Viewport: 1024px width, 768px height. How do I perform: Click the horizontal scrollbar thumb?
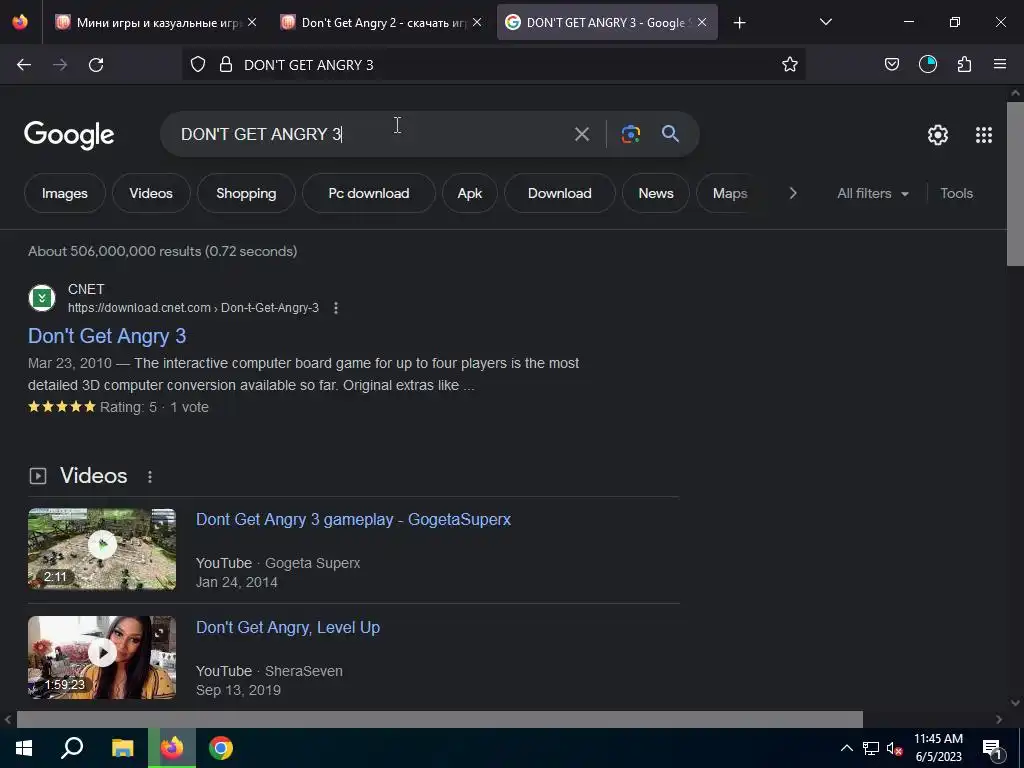point(440,719)
